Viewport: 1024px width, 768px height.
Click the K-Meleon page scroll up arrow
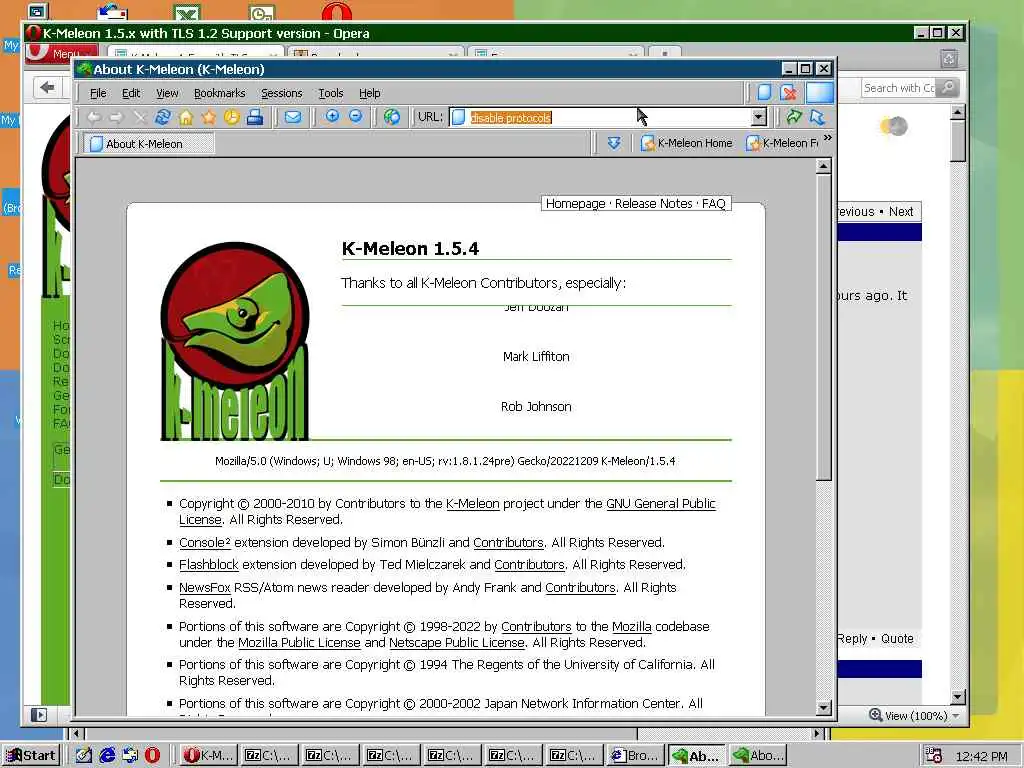(824, 167)
